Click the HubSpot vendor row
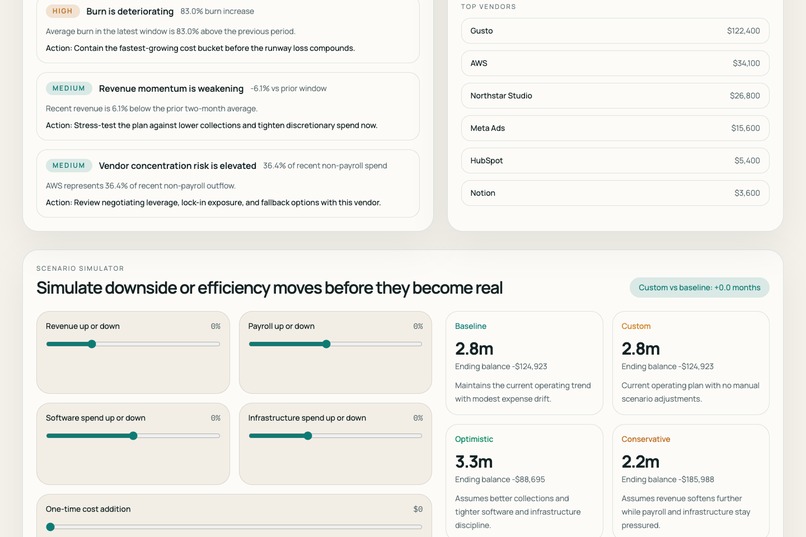This screenshot has height=537, width=806. [615, 160]
